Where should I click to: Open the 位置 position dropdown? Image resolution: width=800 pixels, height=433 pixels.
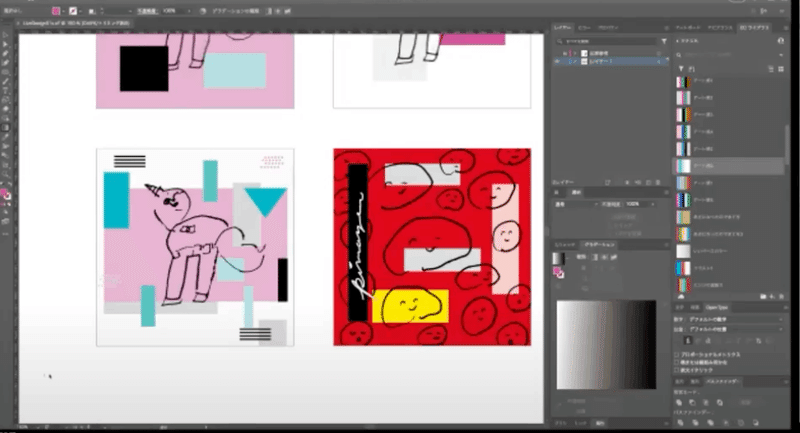(x=735, y=329)
